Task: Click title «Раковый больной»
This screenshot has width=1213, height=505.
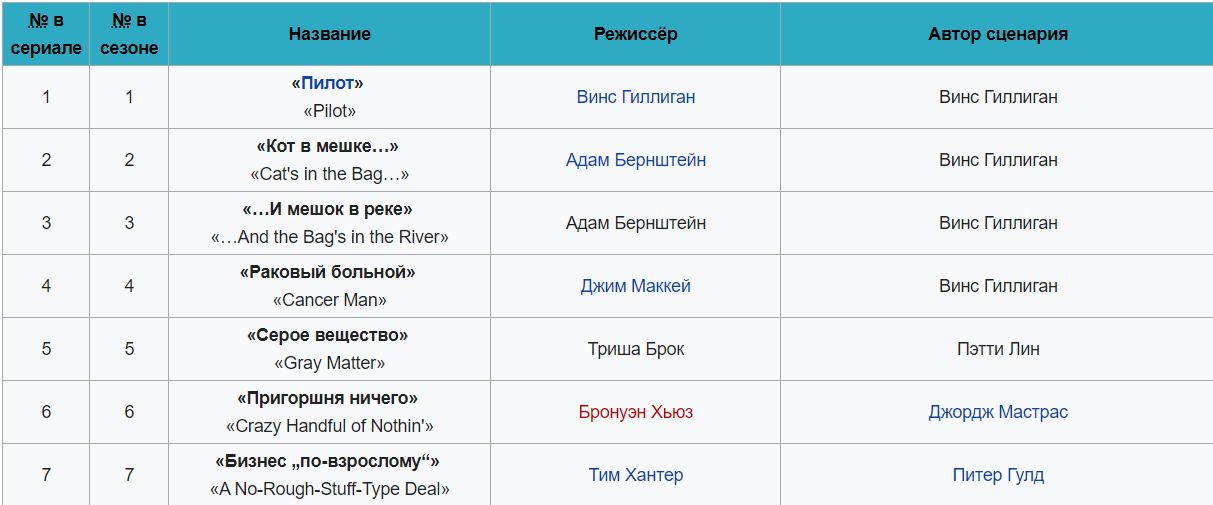Action: (x=329, y=272)
